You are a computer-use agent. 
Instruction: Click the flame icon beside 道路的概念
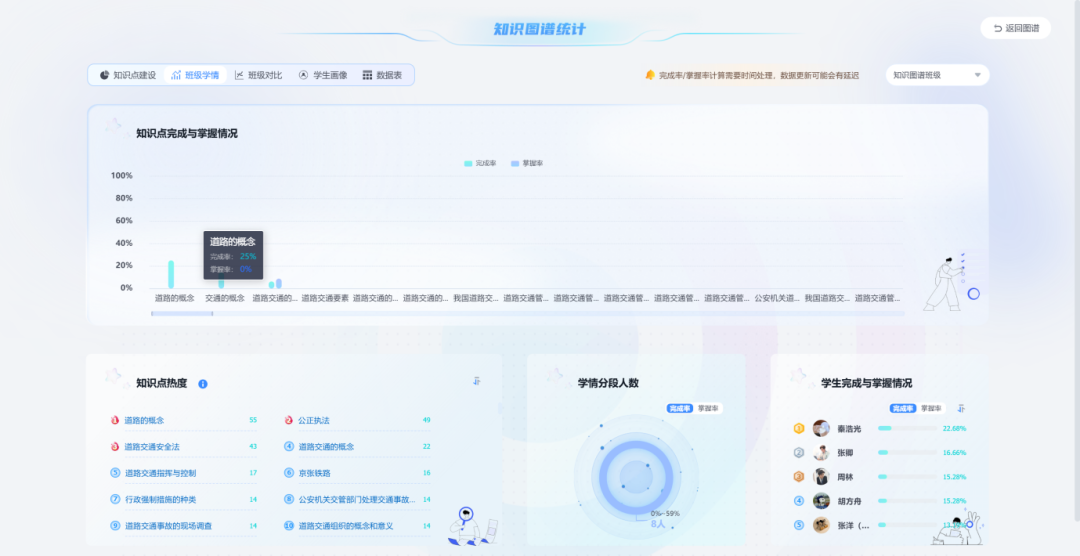click(x=115, y=420)
